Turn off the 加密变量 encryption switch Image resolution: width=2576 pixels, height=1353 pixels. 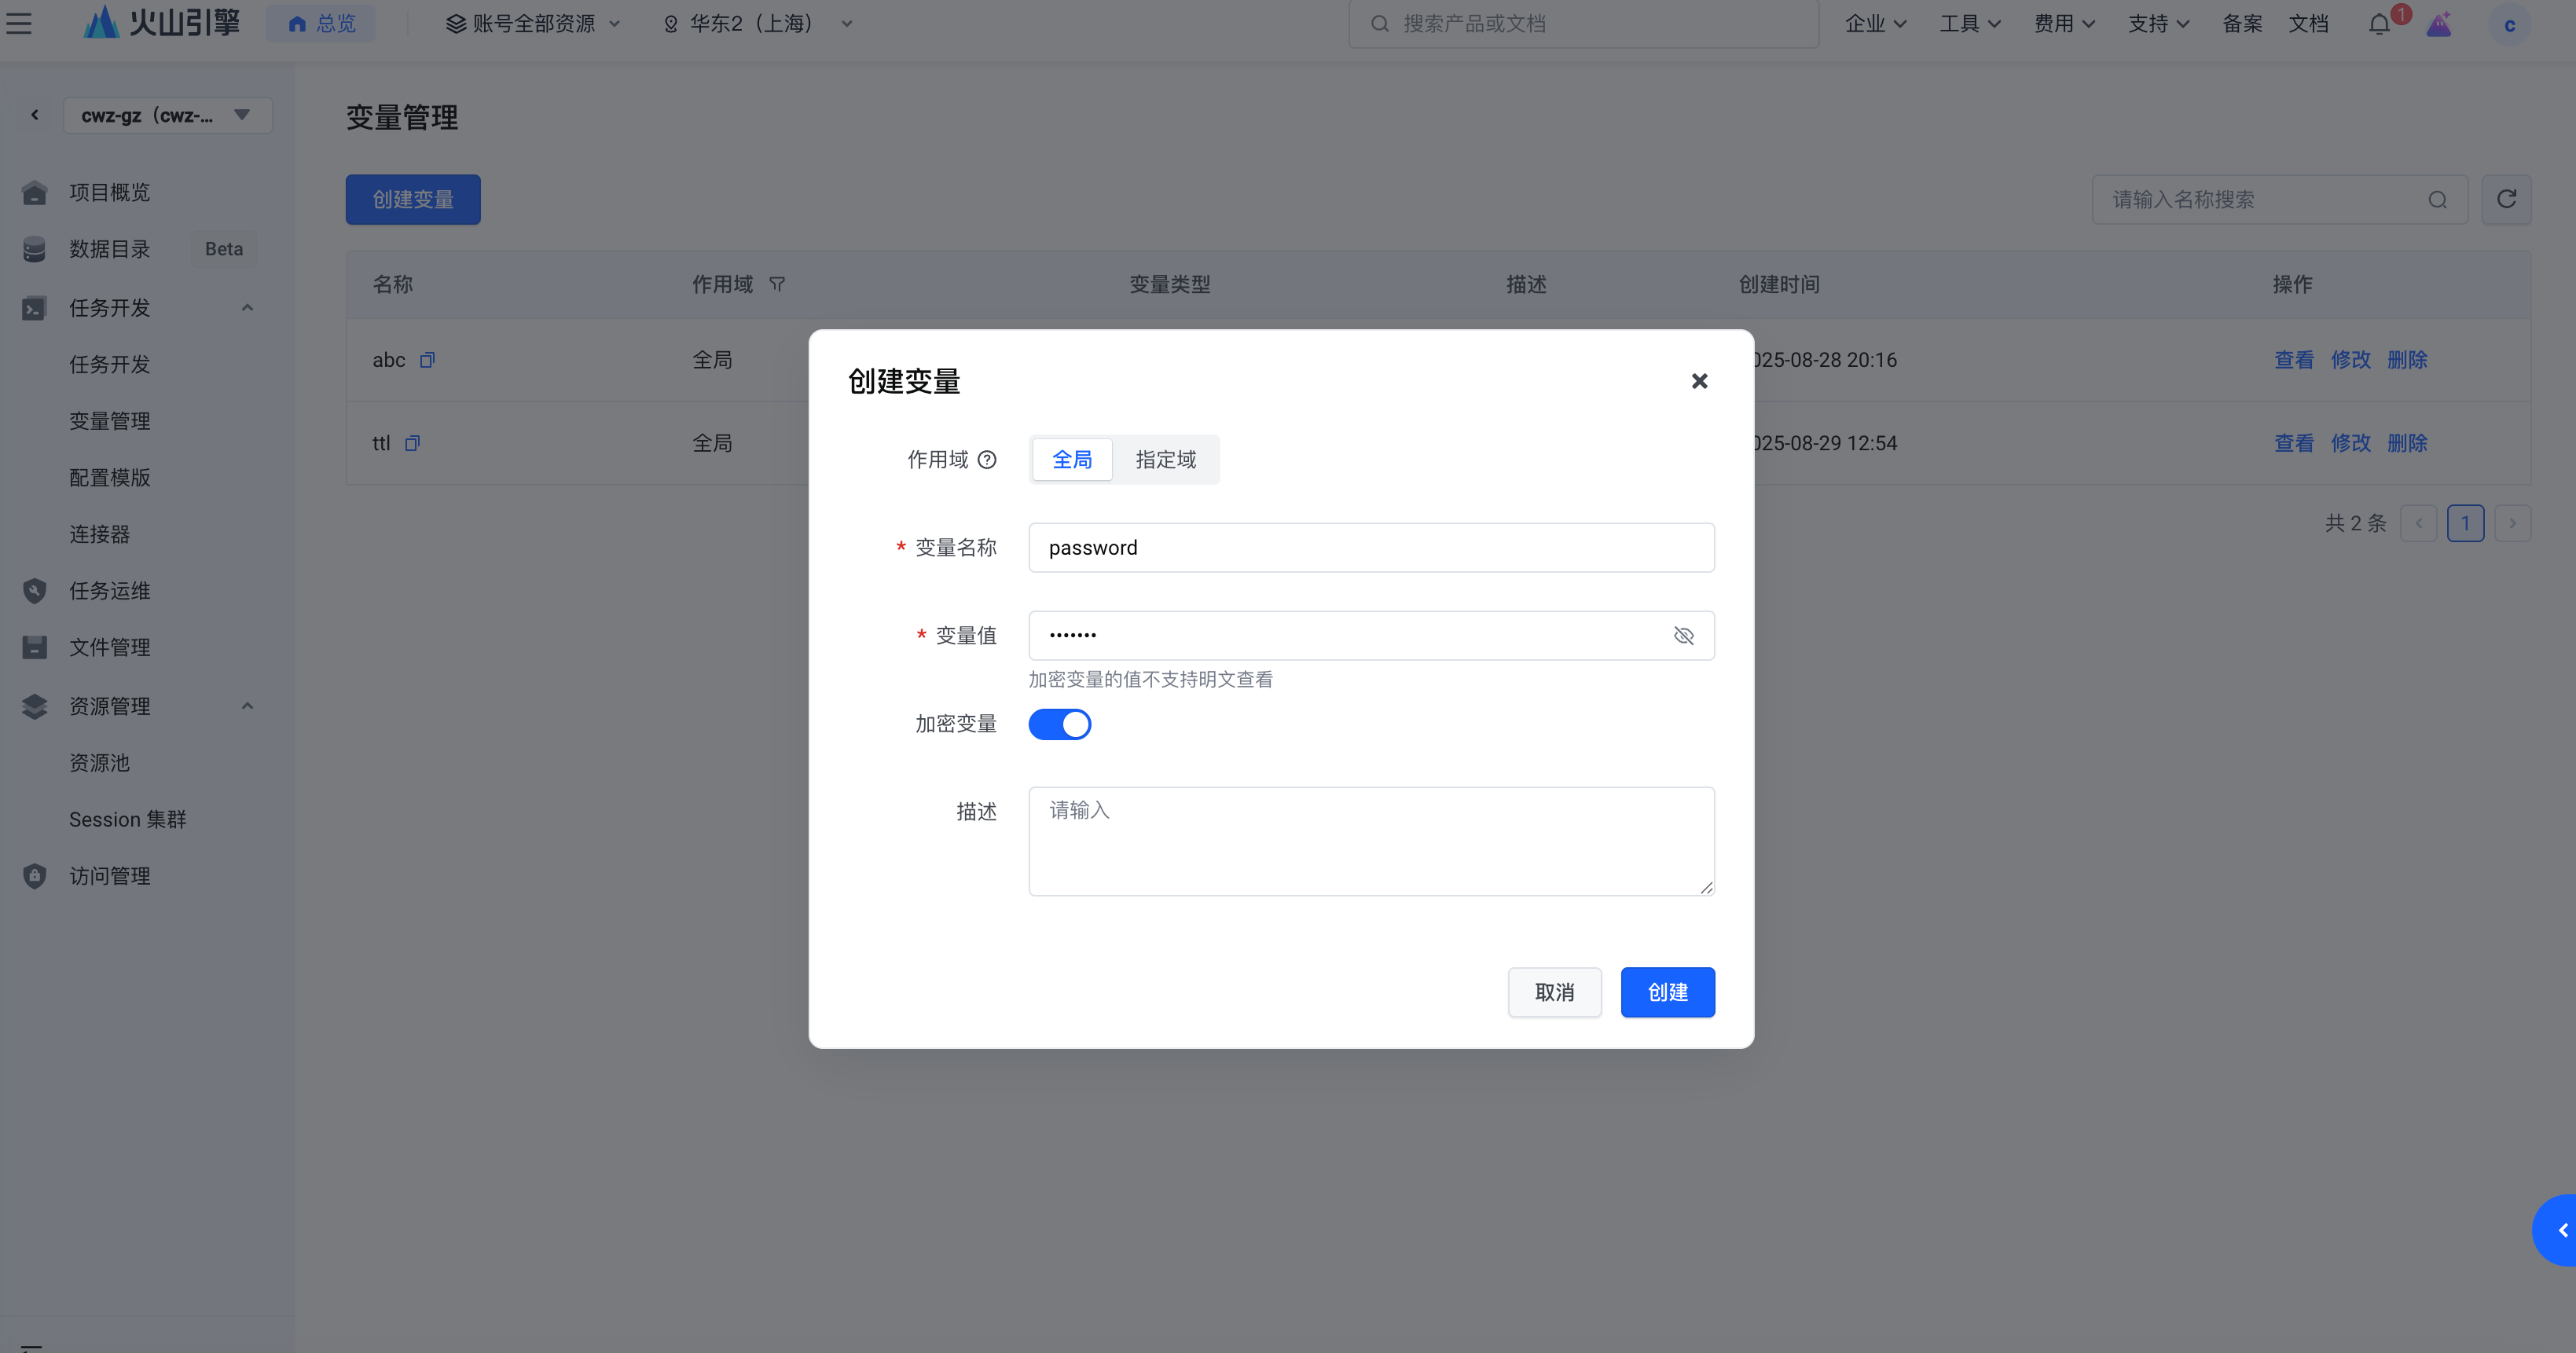(x=1059, y=724)
